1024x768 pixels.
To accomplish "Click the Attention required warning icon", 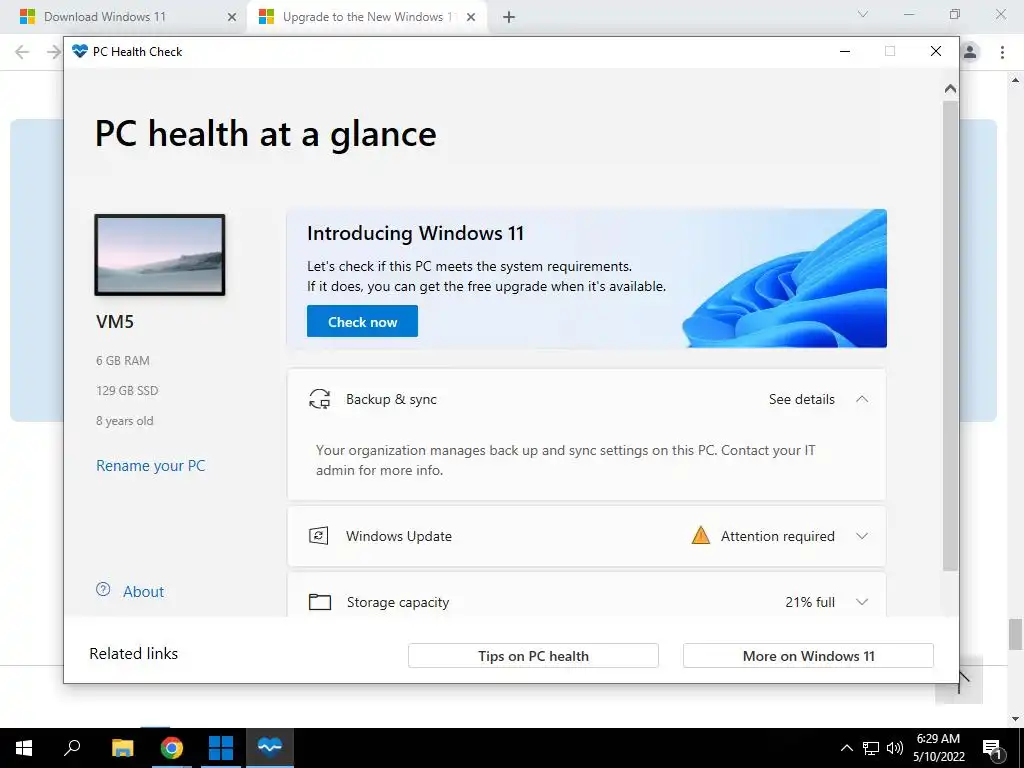I will (701, 536).
